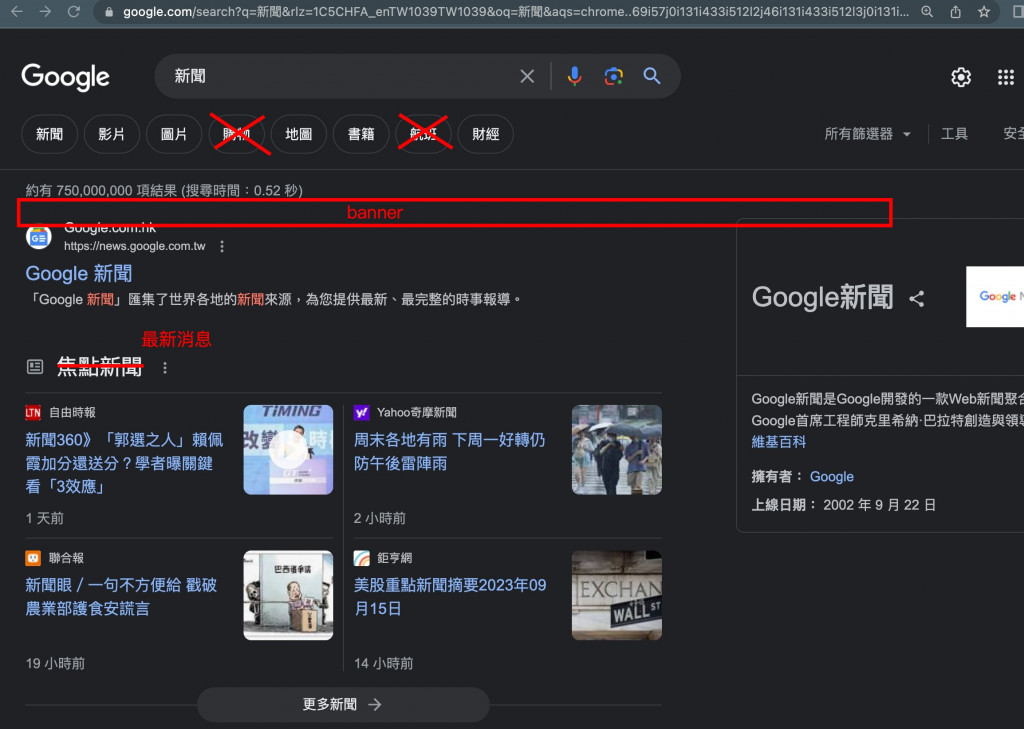Reload the page with the refresh icon
Viewport: 1024px width, 729px height.
coord(74,11)
